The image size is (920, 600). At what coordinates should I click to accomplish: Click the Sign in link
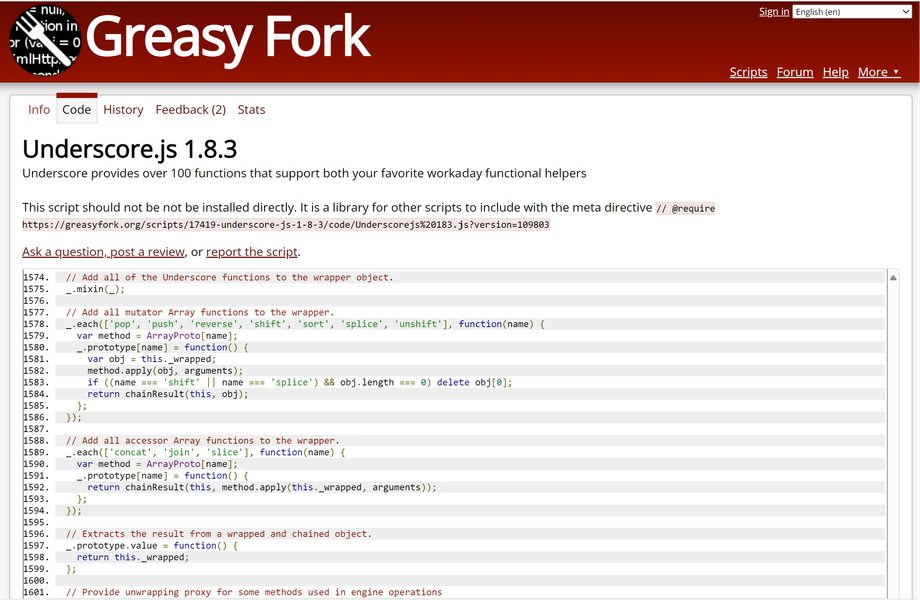click(x=774, y=12)
